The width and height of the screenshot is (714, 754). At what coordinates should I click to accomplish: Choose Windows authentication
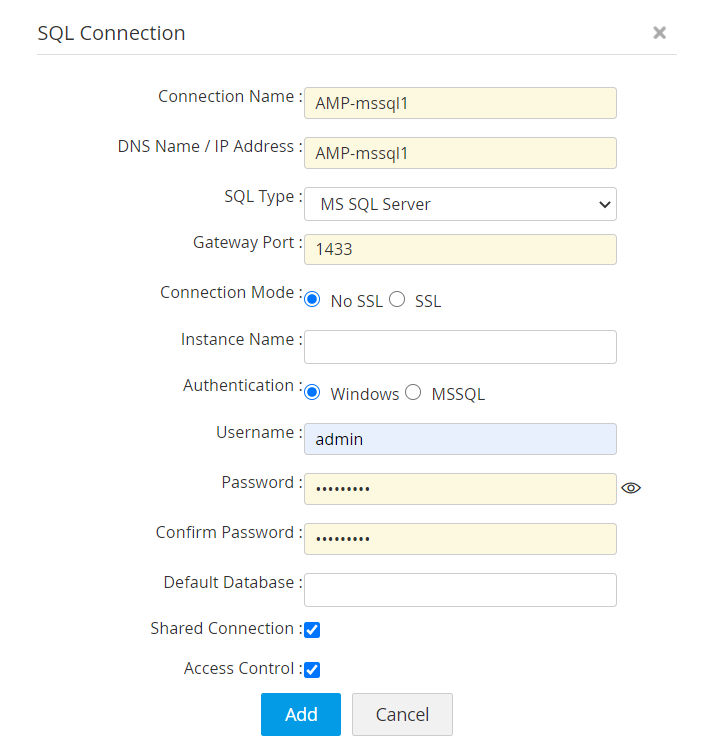point(312,393)
